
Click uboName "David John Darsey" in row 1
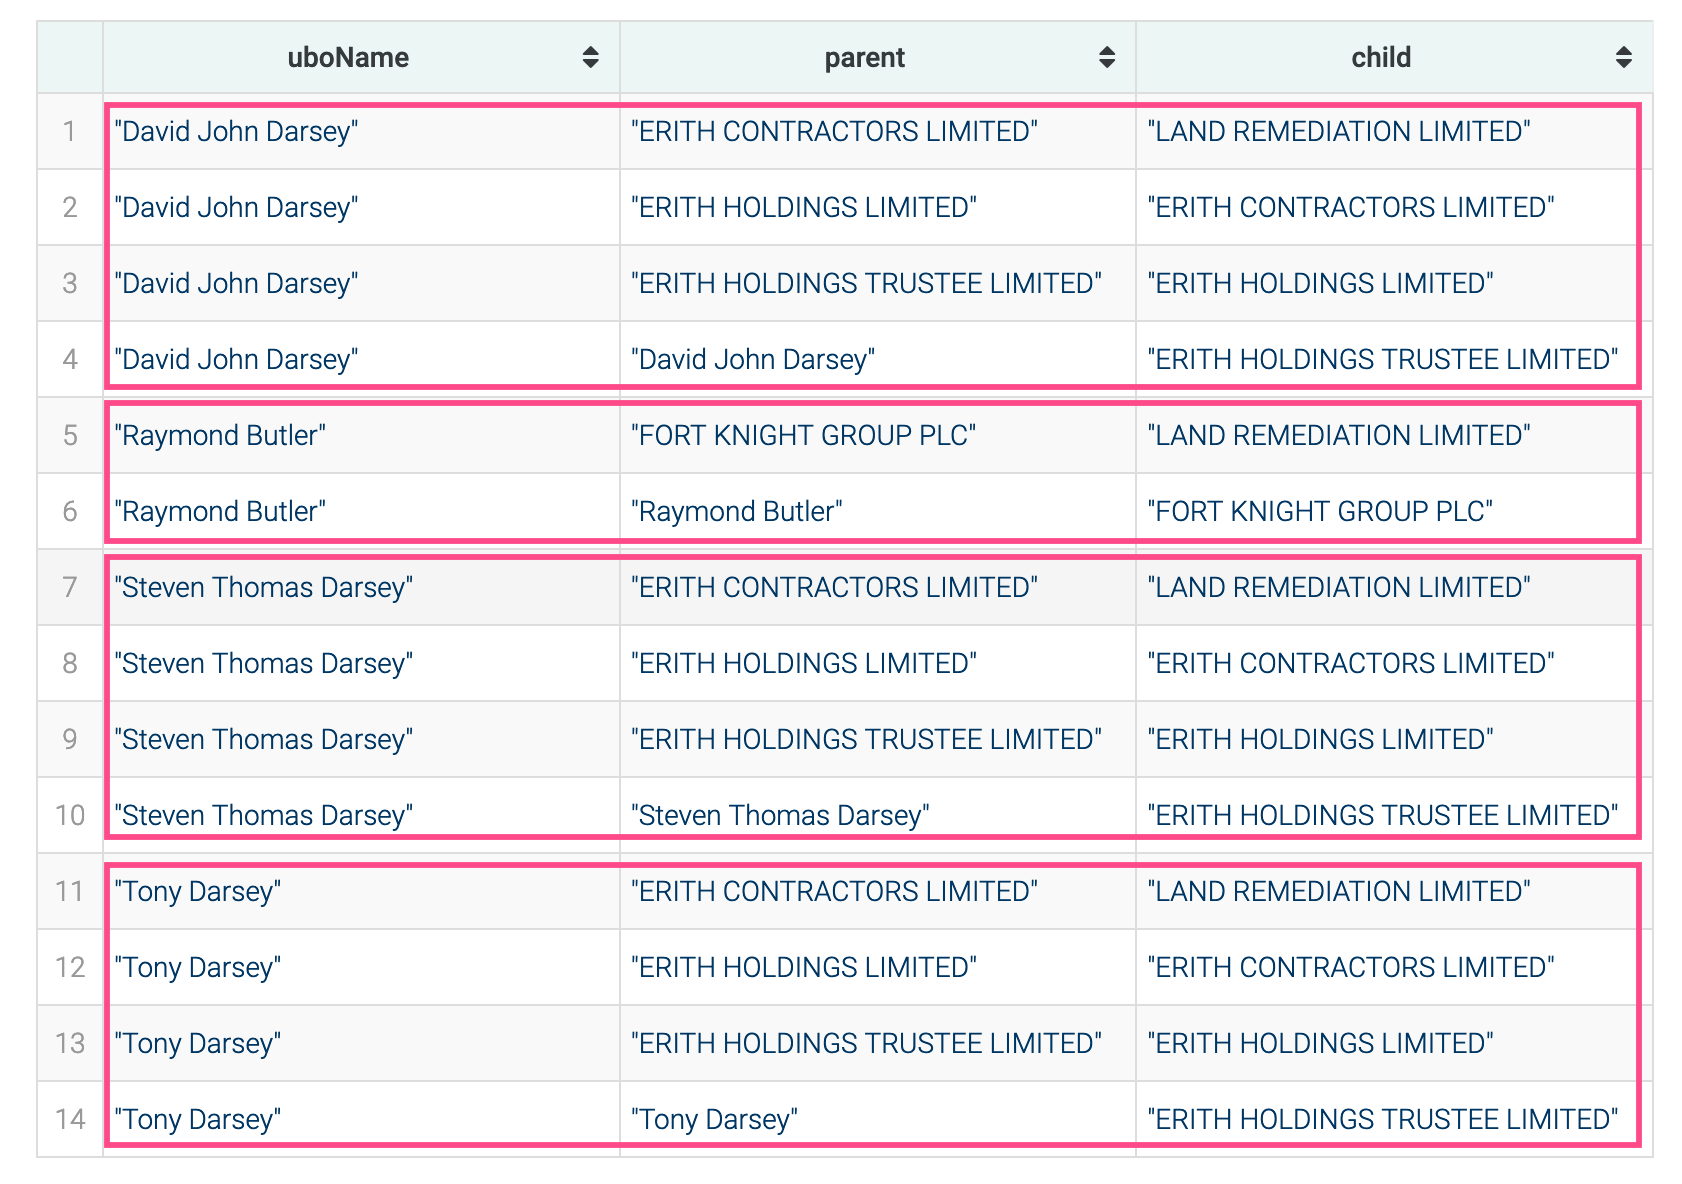[236, 131]
